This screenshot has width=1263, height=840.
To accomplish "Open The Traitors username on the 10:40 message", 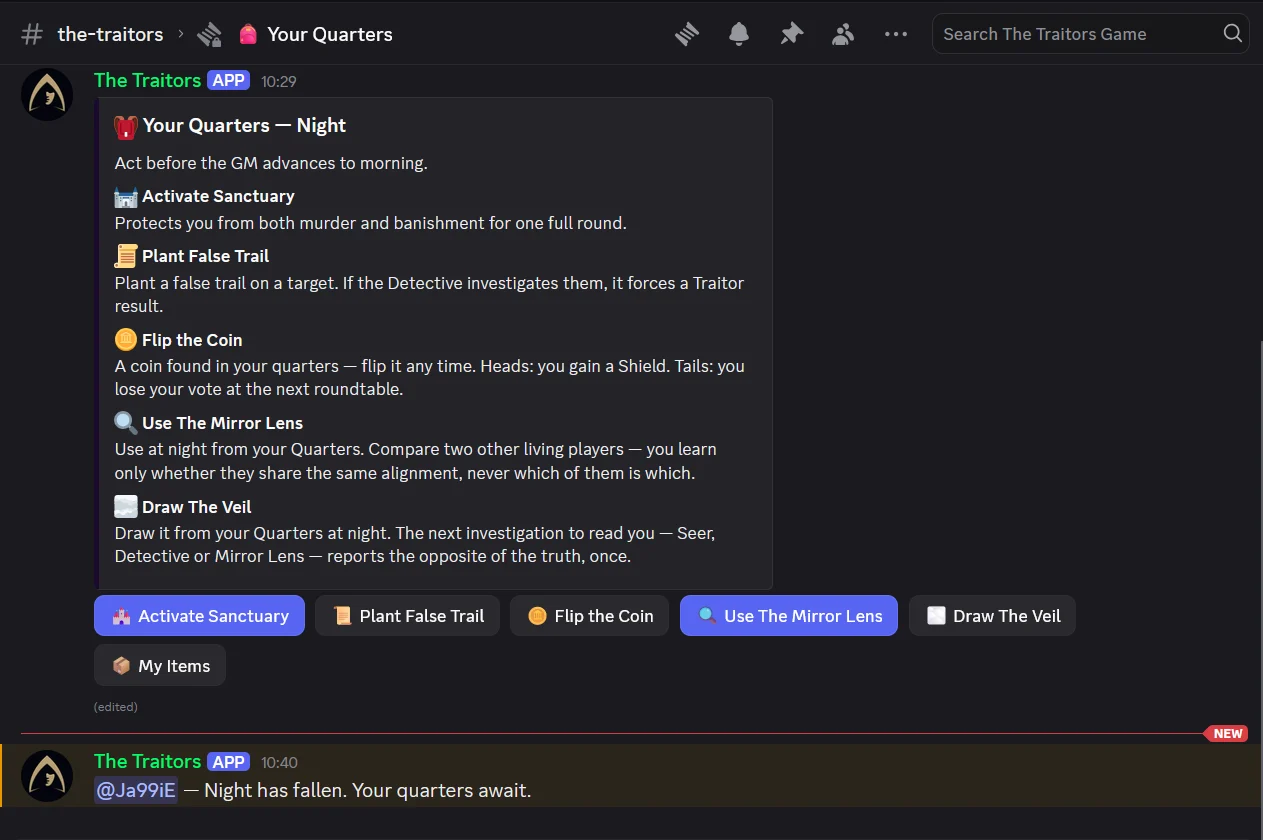I will coord(147,761).
